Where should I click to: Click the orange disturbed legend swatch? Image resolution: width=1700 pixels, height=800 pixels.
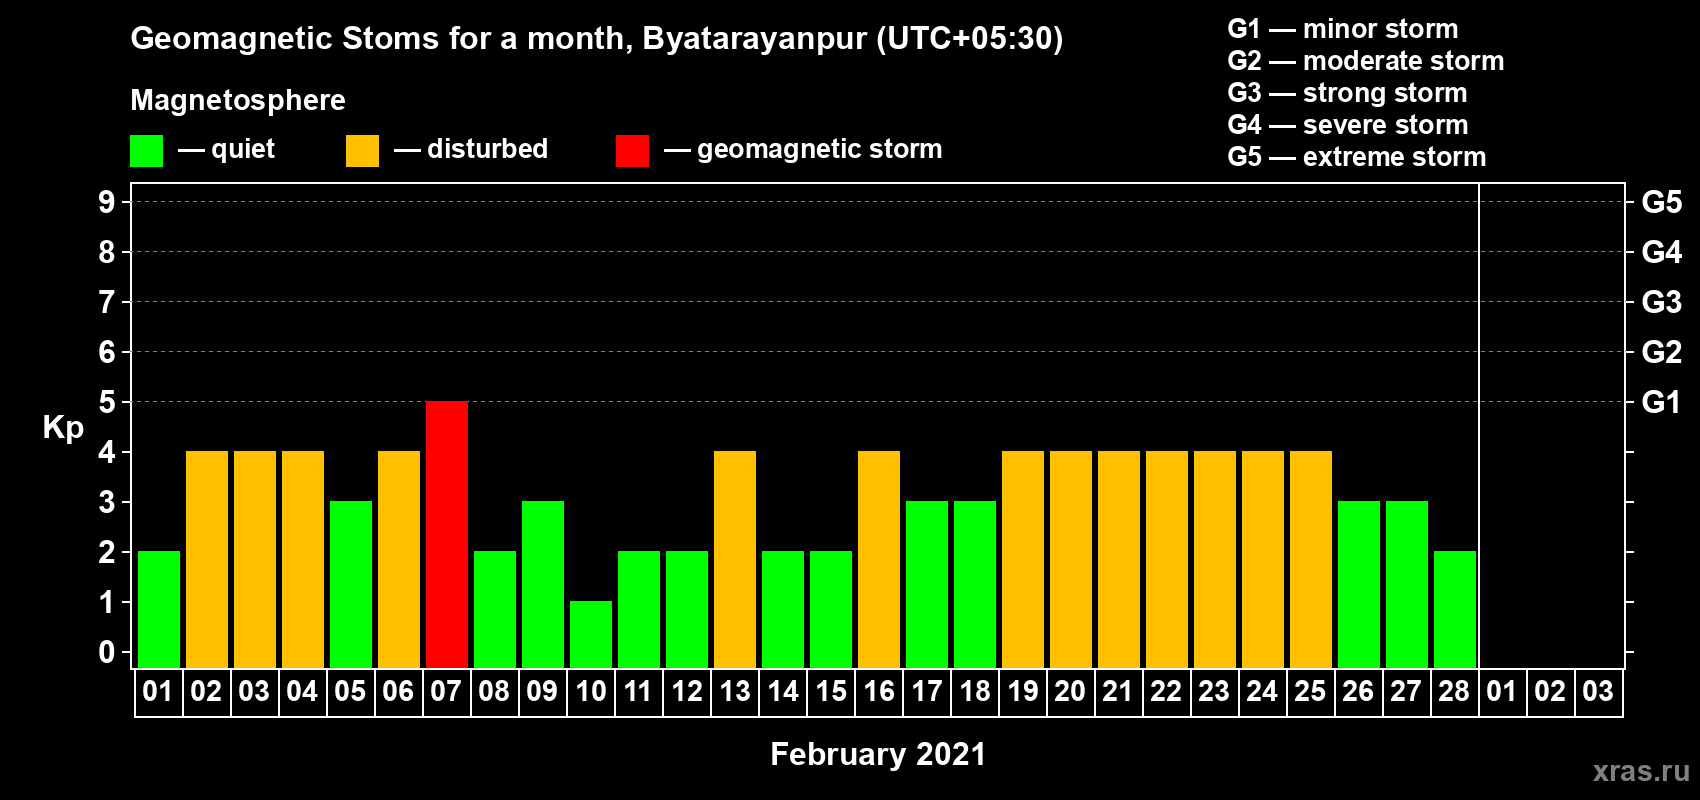pos(363,151)
